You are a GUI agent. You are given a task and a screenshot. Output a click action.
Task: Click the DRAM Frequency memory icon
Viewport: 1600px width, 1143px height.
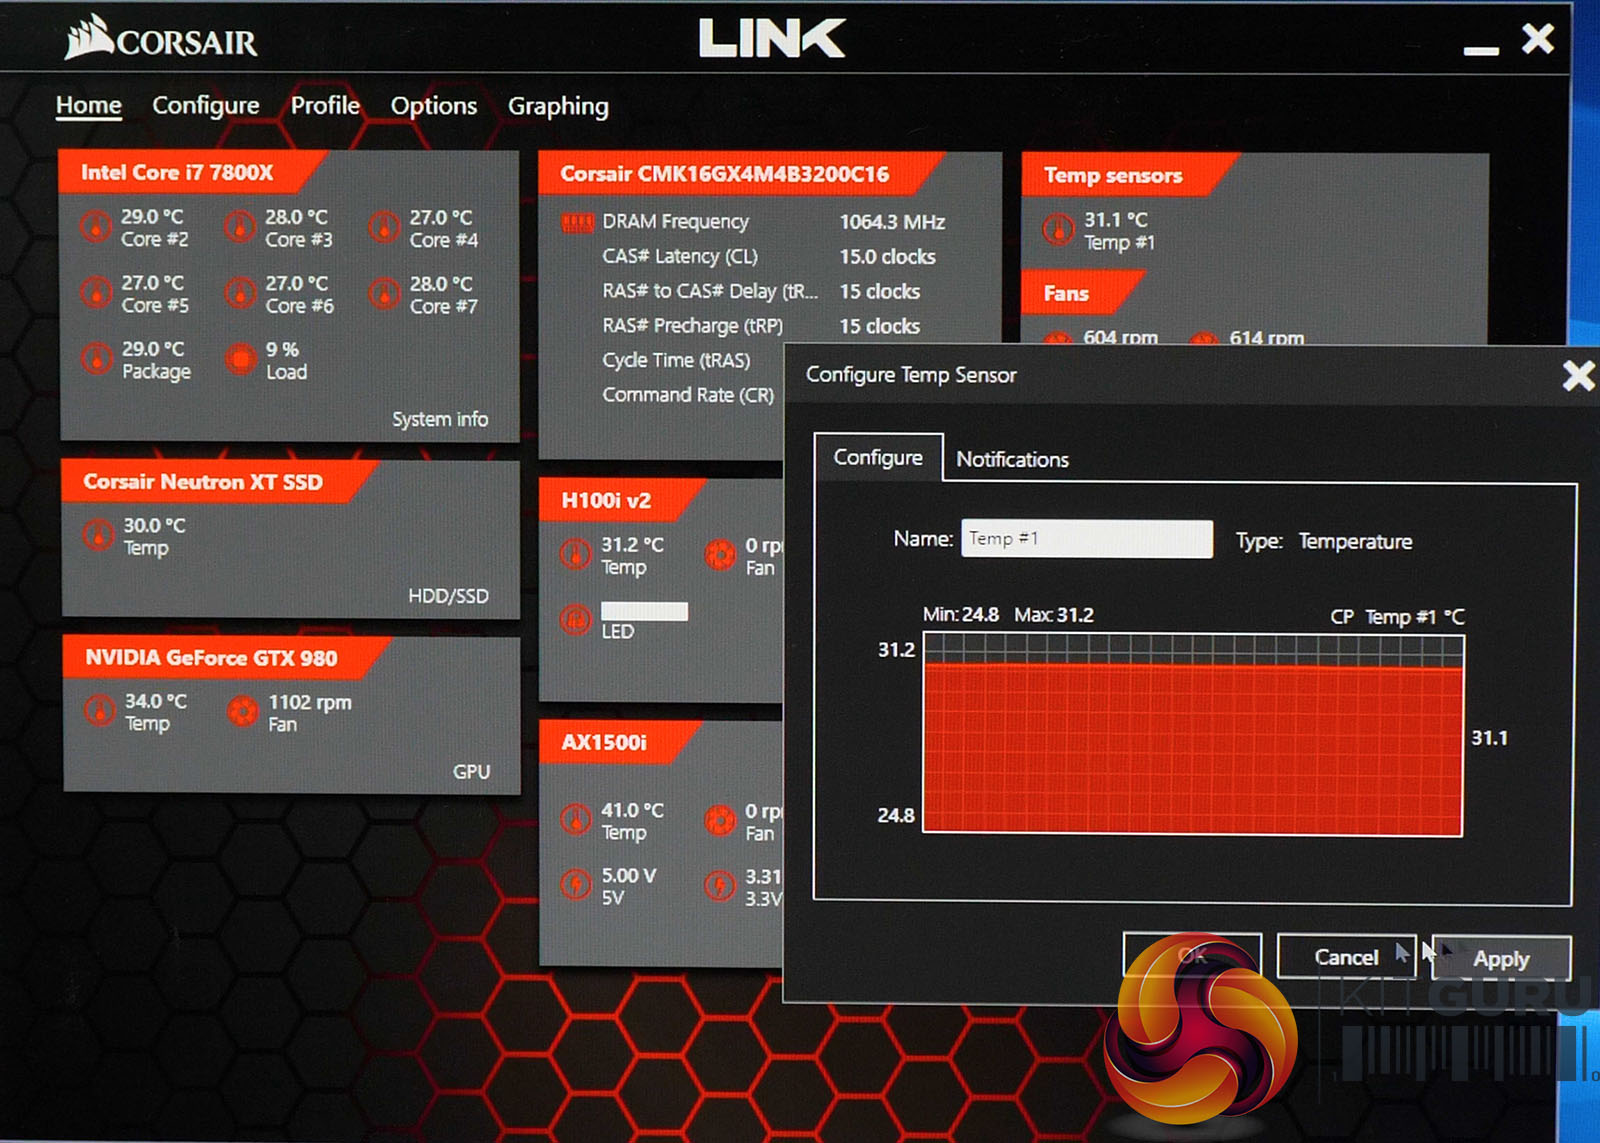click(577, 222)
